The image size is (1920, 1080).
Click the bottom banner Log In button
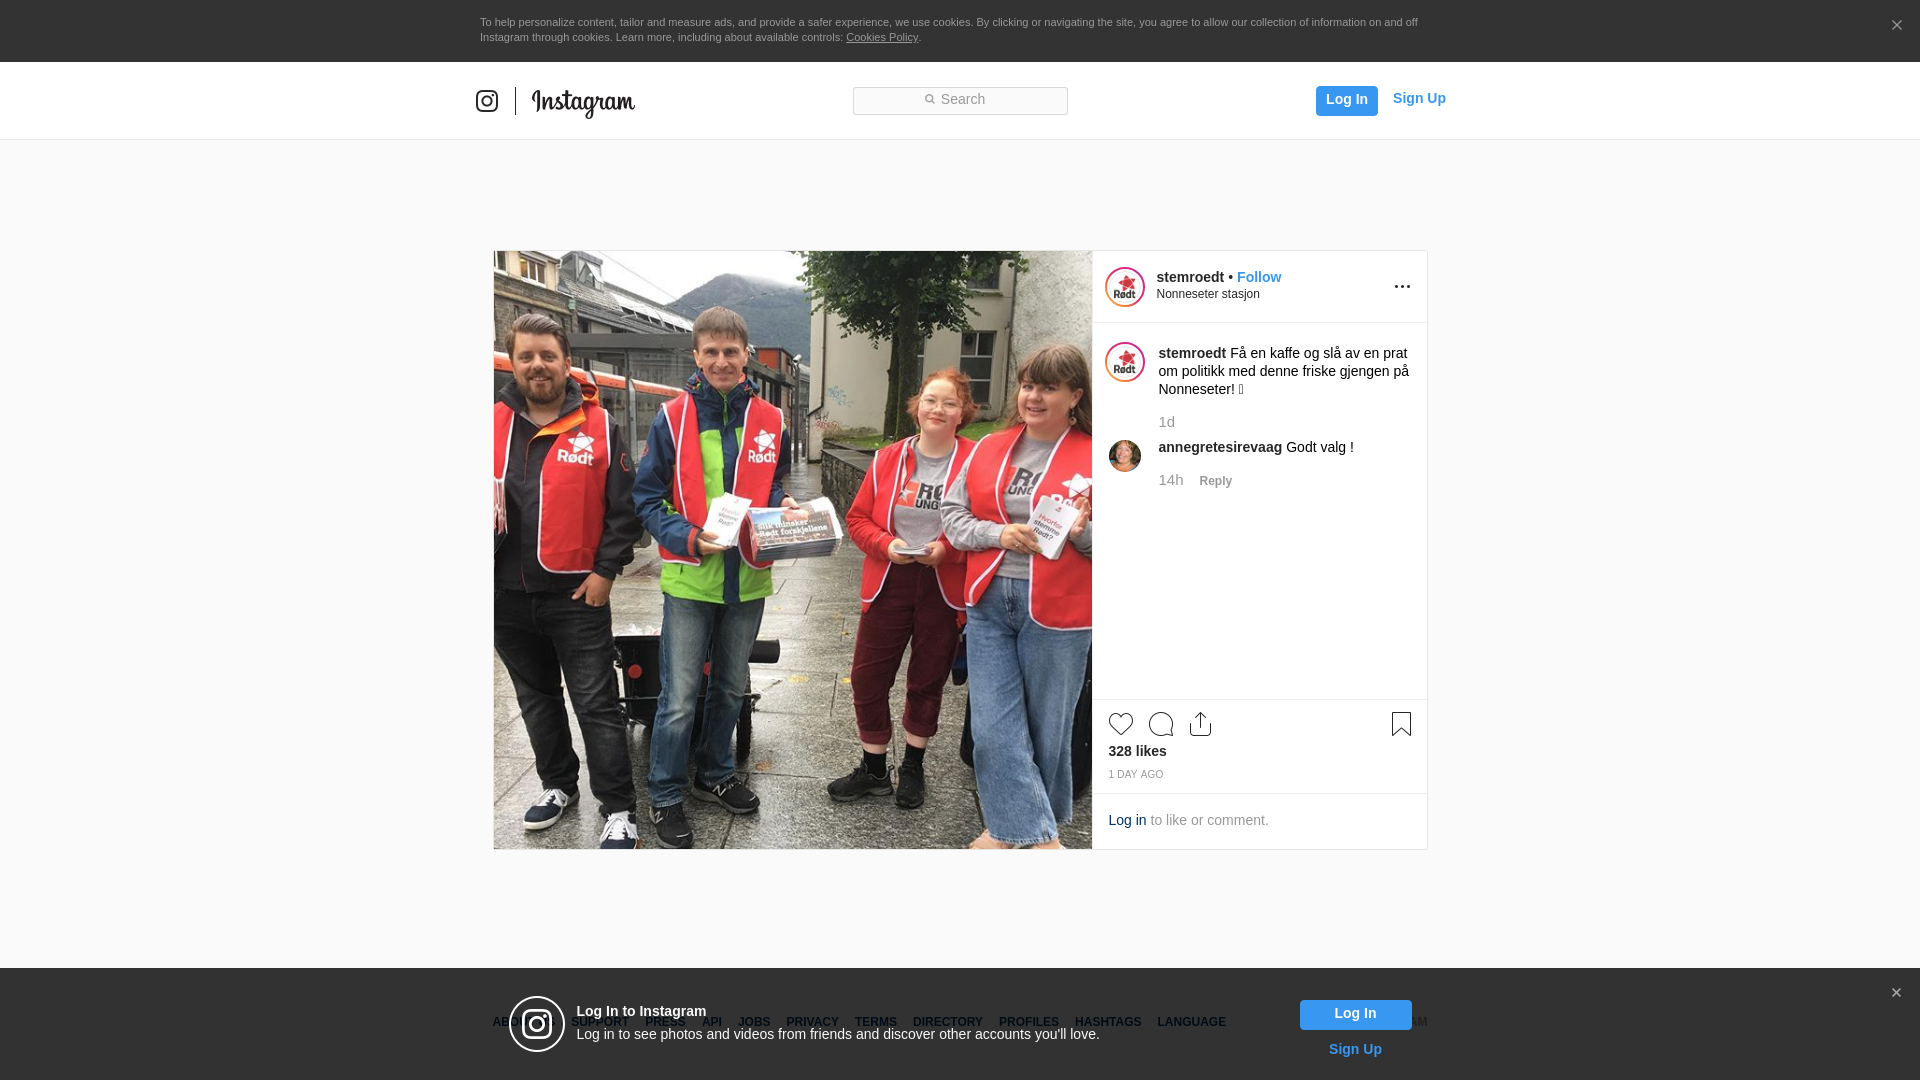click(x=1355, y=1015)
